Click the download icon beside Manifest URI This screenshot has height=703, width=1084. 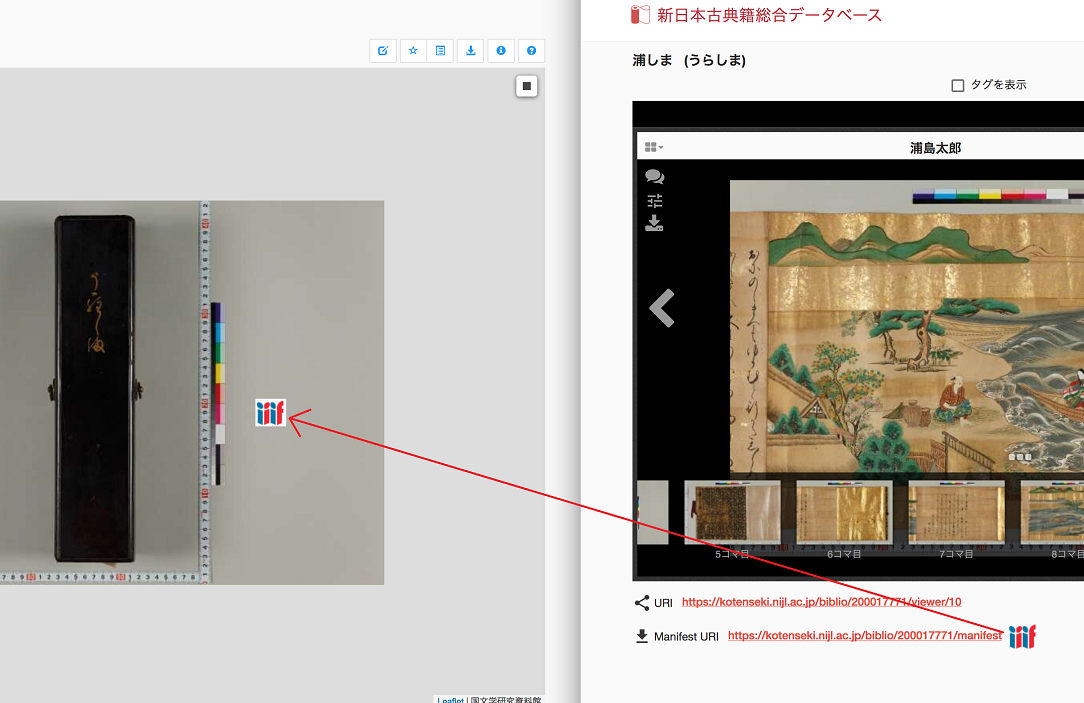tap(642, 636)
